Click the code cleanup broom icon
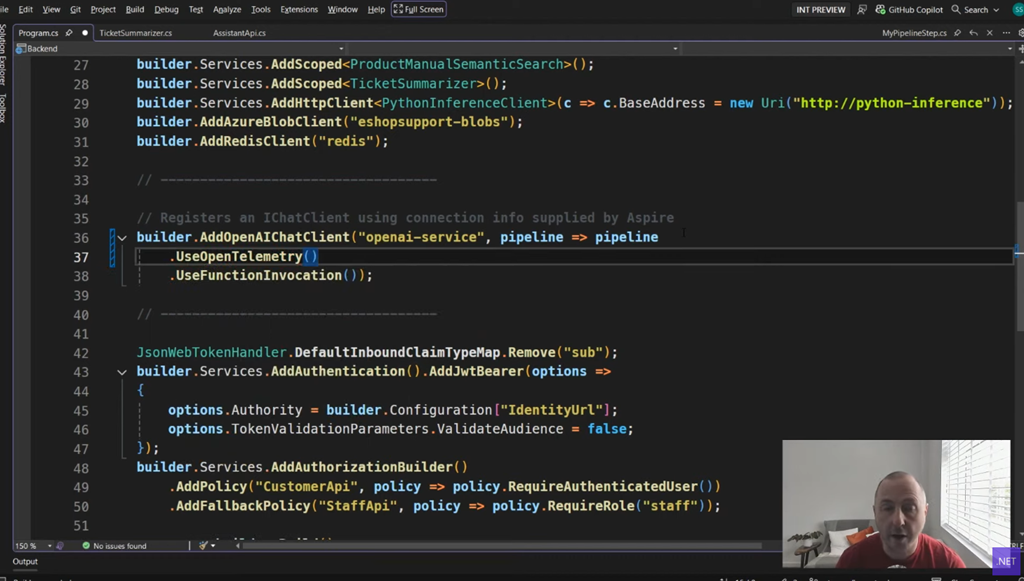Image resolution: width=1024 pixels, height=581 pixels. click(205, 546)
